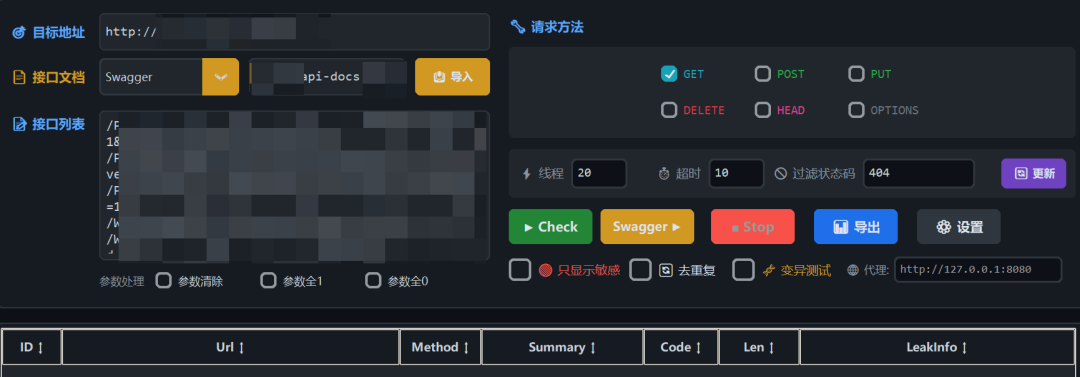This screenshot has width=1080, height=377.
Task: Focus the api-docs path field
Action: point(326,77)
